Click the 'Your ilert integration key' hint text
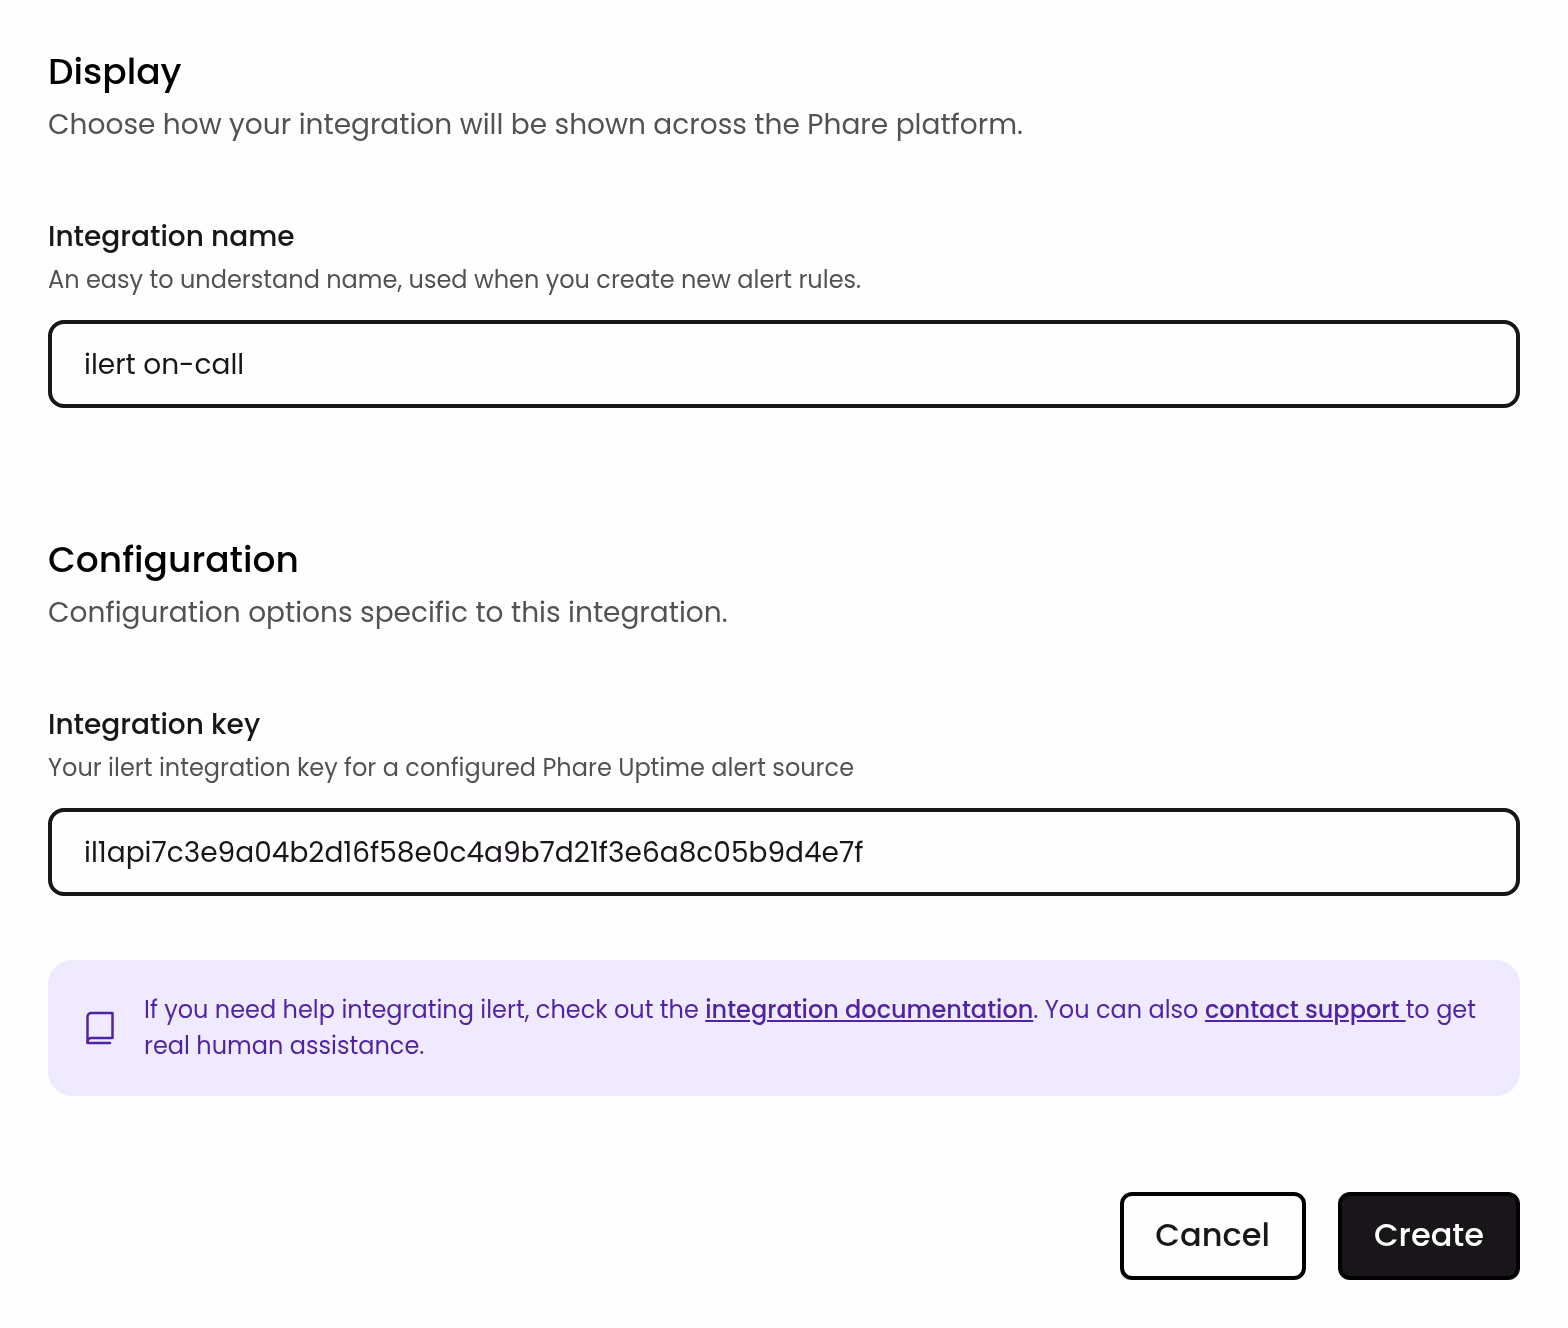Screen dimensions: 1568x1328 tap(451, 767)
